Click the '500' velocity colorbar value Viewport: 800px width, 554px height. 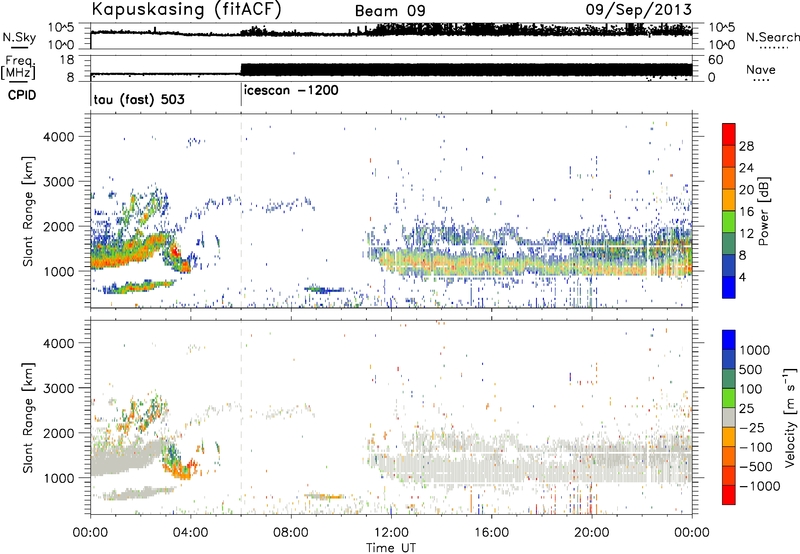(750, 370)
